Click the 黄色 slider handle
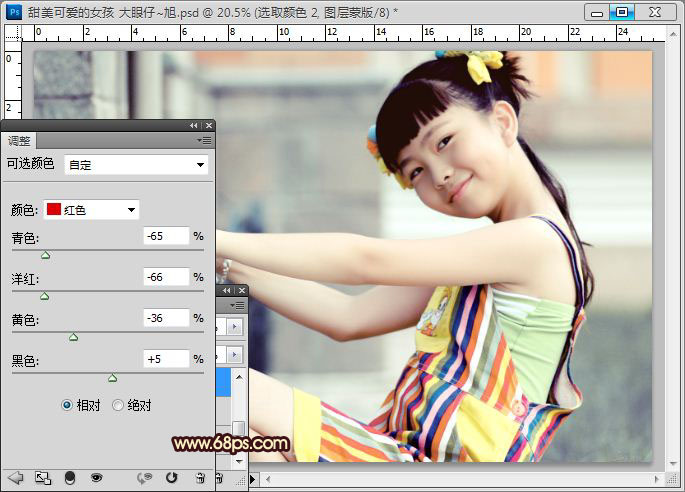685x492 pixels. [73, 337]
